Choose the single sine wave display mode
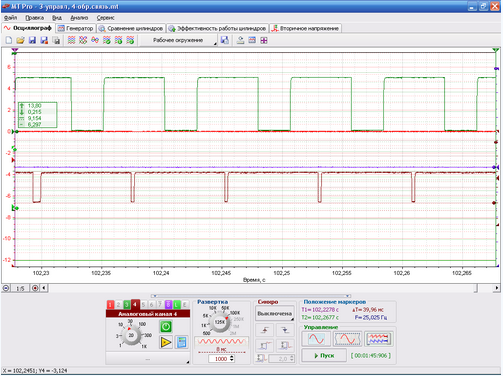The height and width of the screenshot is (376, 503). [x=316, y=339]
